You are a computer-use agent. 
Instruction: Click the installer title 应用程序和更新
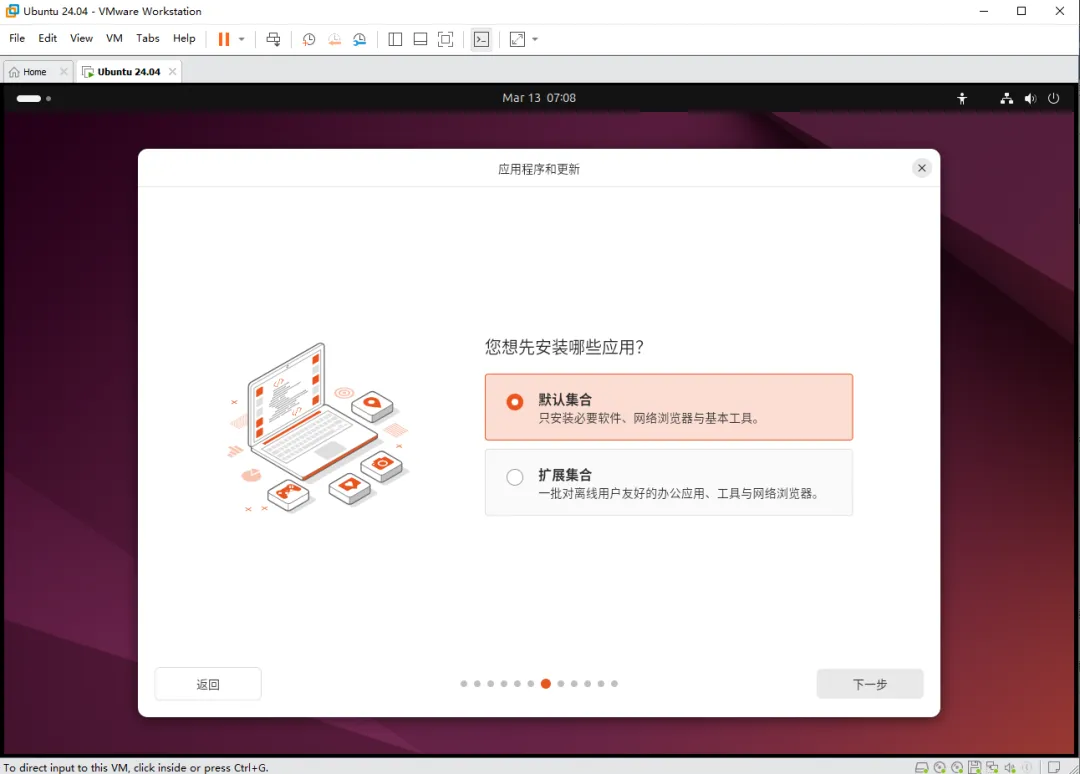pos(539,169)
